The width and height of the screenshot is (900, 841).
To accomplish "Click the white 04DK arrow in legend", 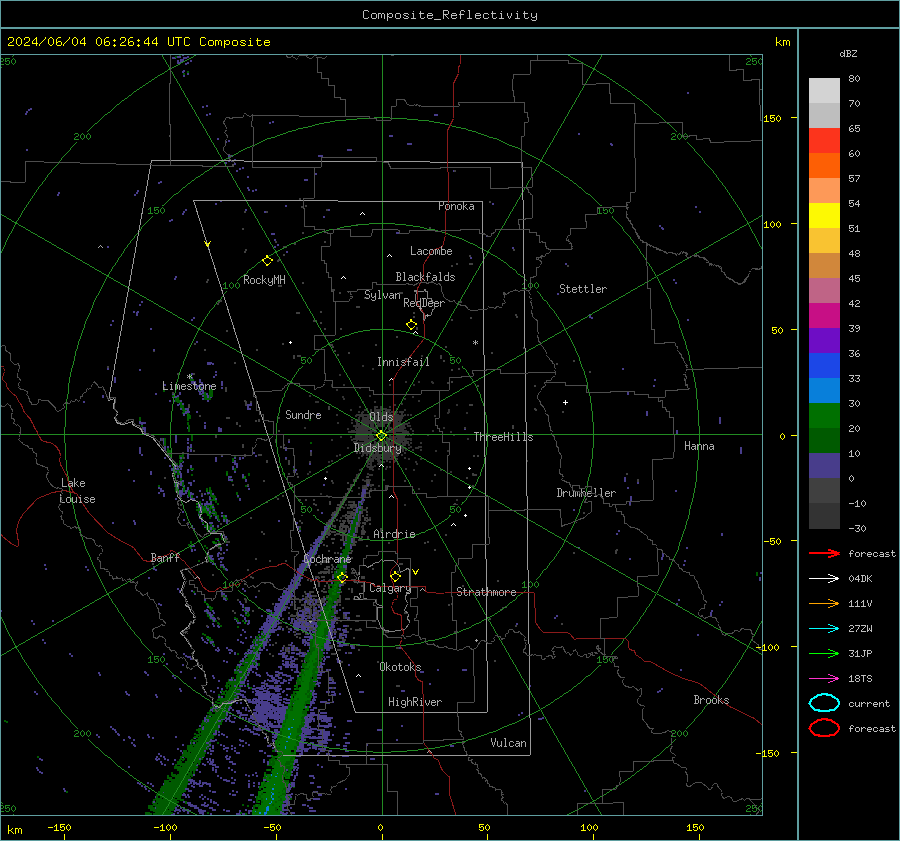I will coord(824,578).
